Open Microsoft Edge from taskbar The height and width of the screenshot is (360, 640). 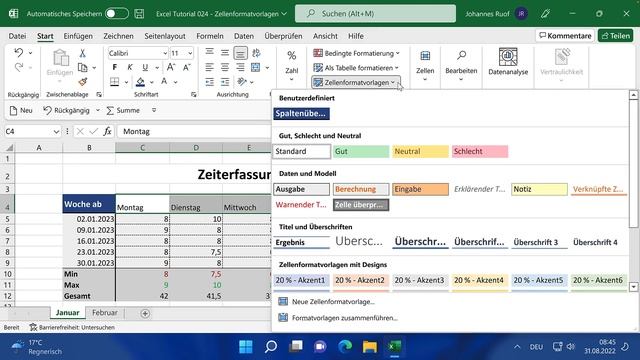[x=345, y=347]
